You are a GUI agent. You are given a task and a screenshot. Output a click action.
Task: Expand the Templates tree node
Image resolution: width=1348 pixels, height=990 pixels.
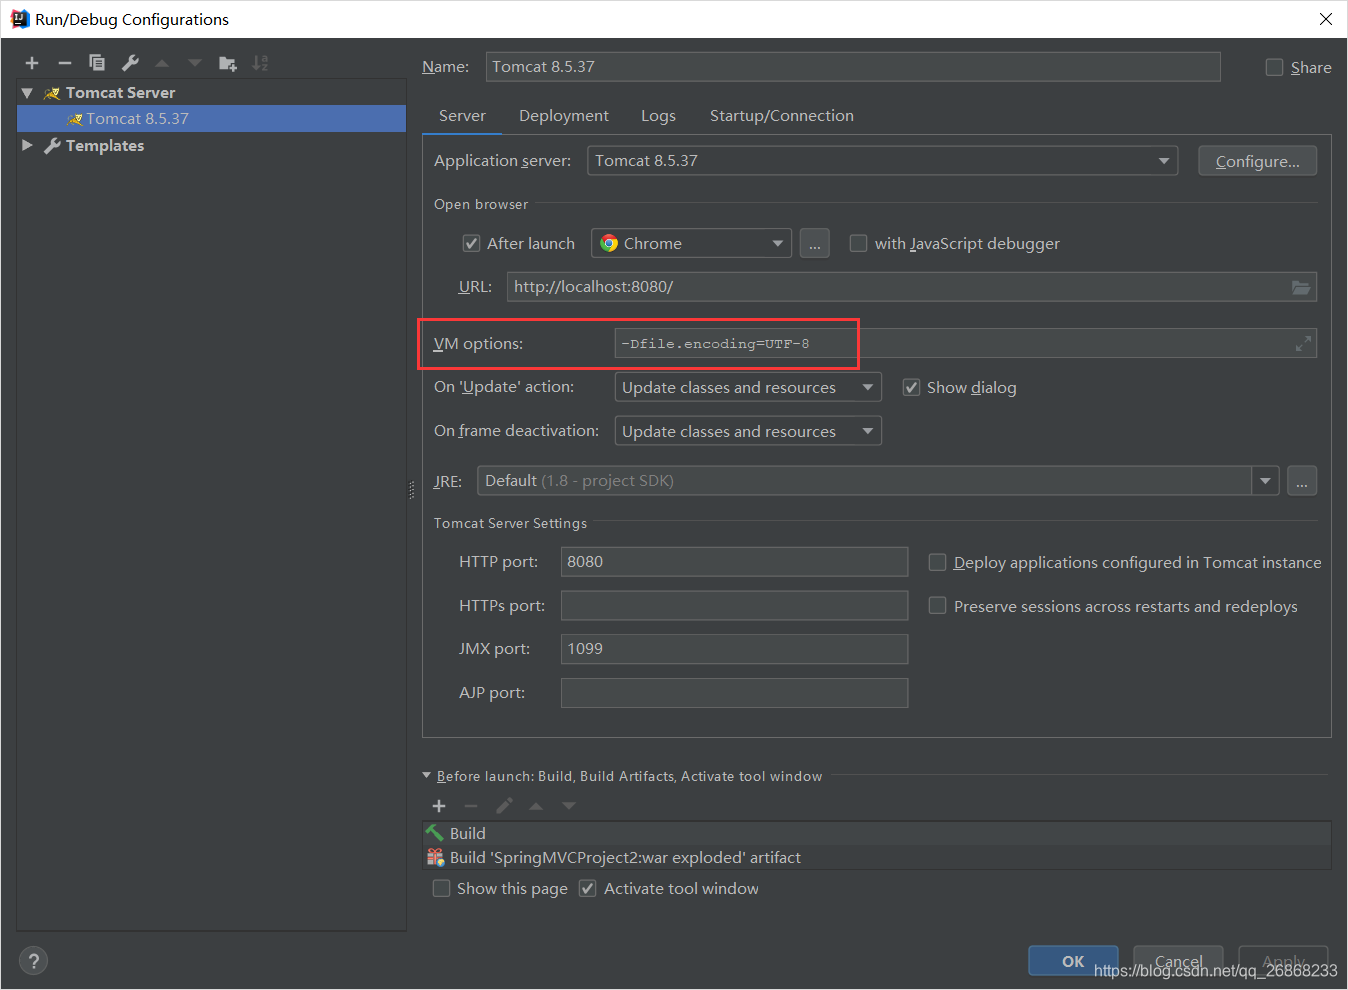27,146
